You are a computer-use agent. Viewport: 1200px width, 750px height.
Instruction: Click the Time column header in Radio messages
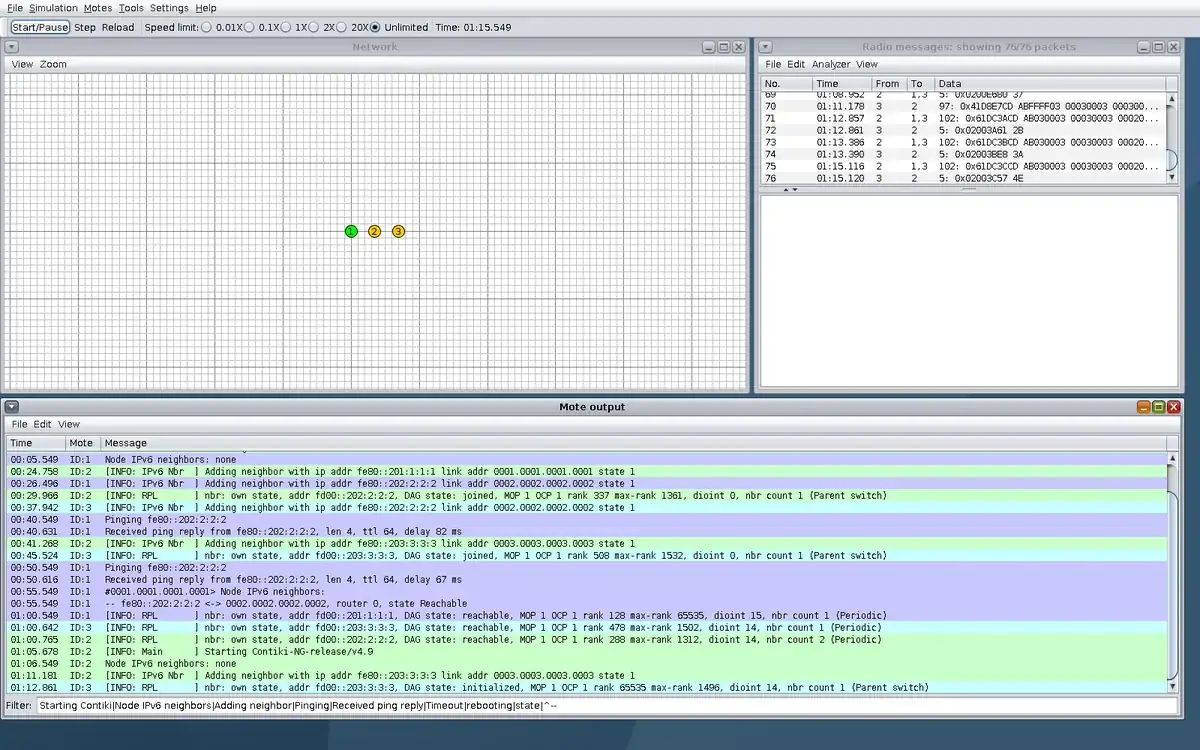point(841,84)
